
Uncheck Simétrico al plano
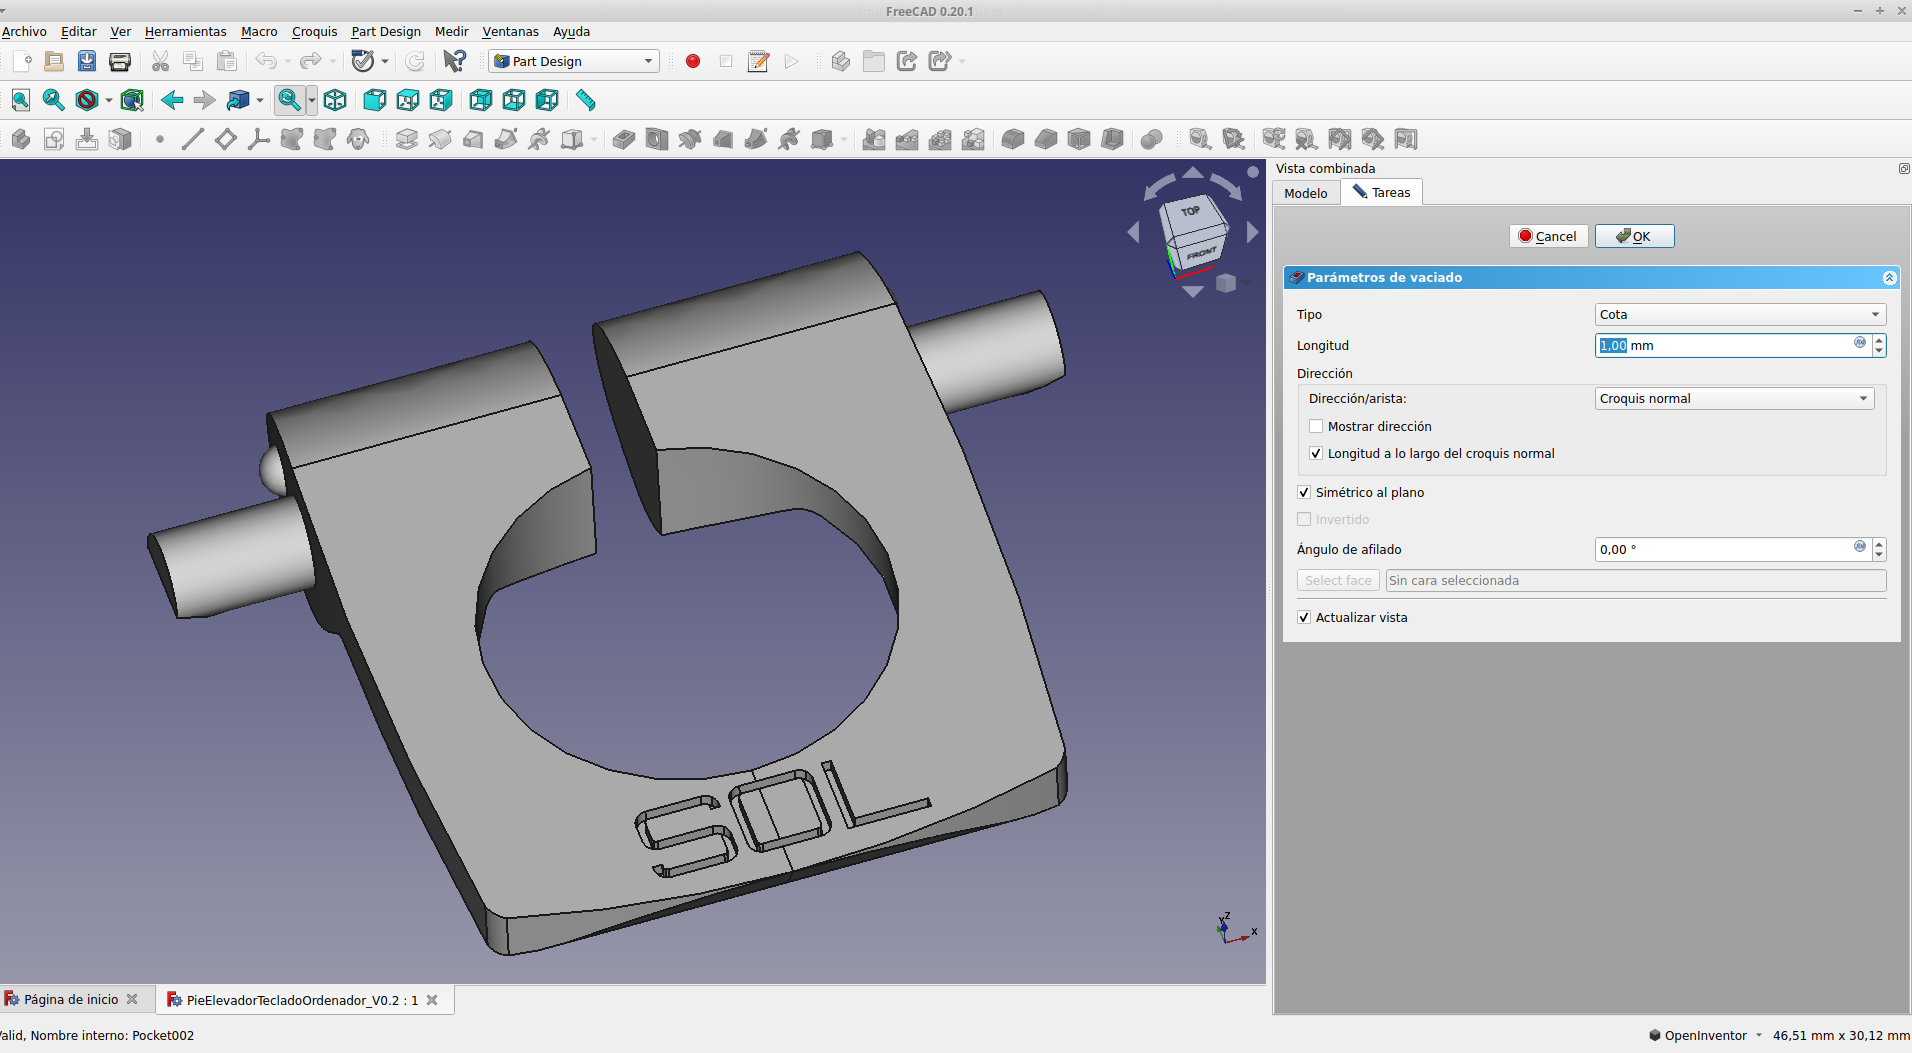1304,492
